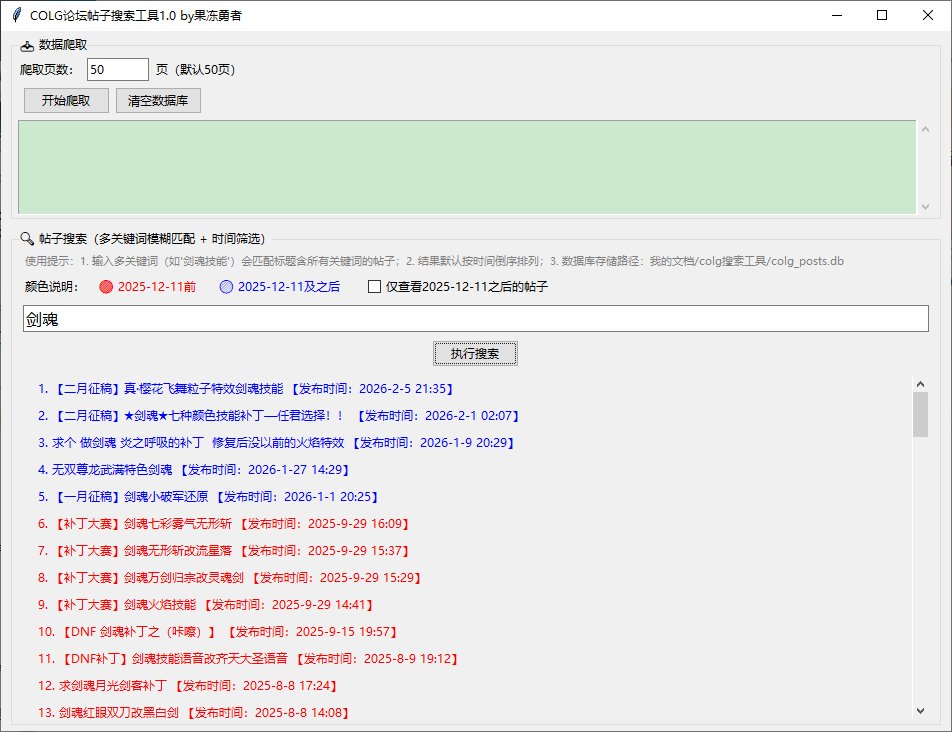Viewport: 952px width, 732px height.
Task: Click the 爬取页数 input showing 50
Action: [x=117, y=70]
